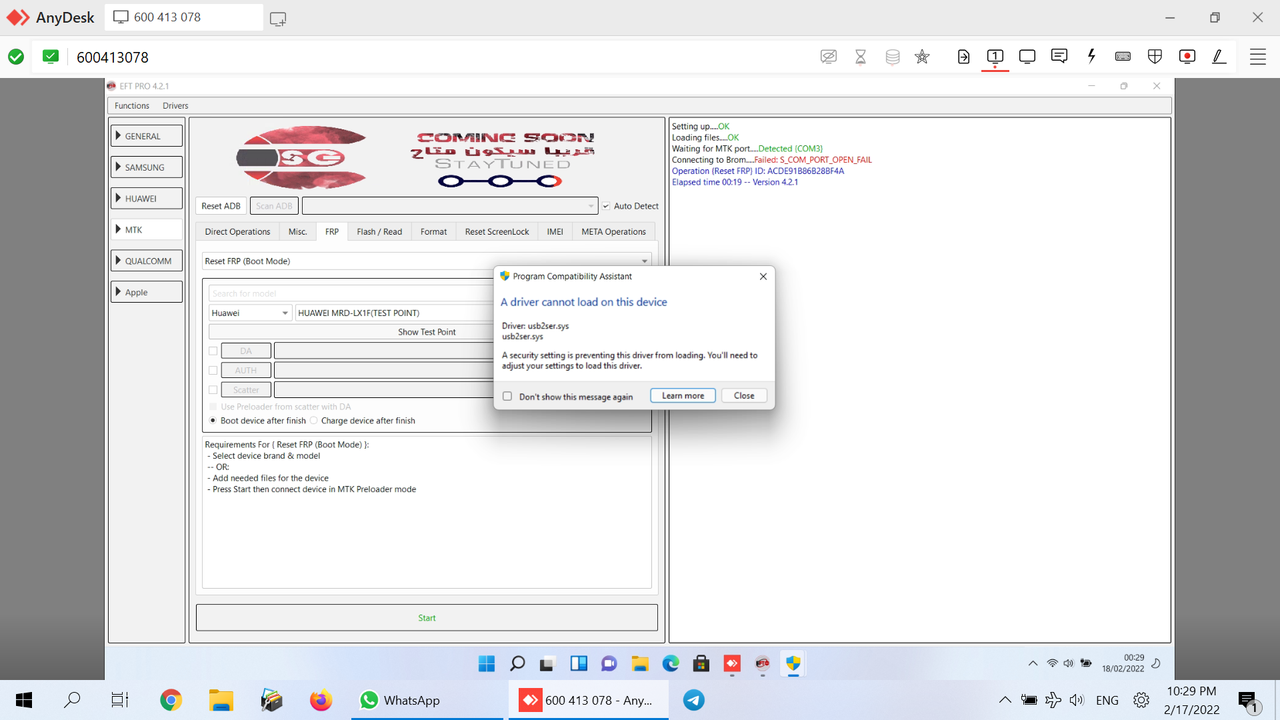Open remote taskbar Microsoft Store
Viewport: 1280px width, 720px height.
(701, 663)
